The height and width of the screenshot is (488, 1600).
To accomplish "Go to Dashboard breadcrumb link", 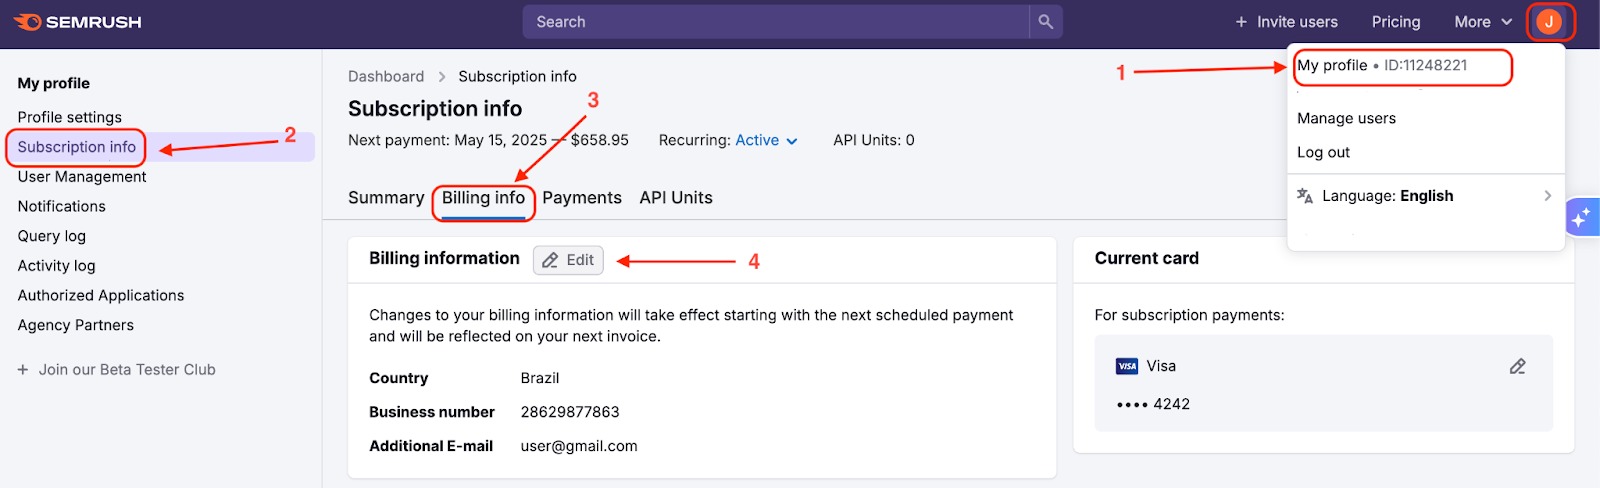I will [386, 77].
